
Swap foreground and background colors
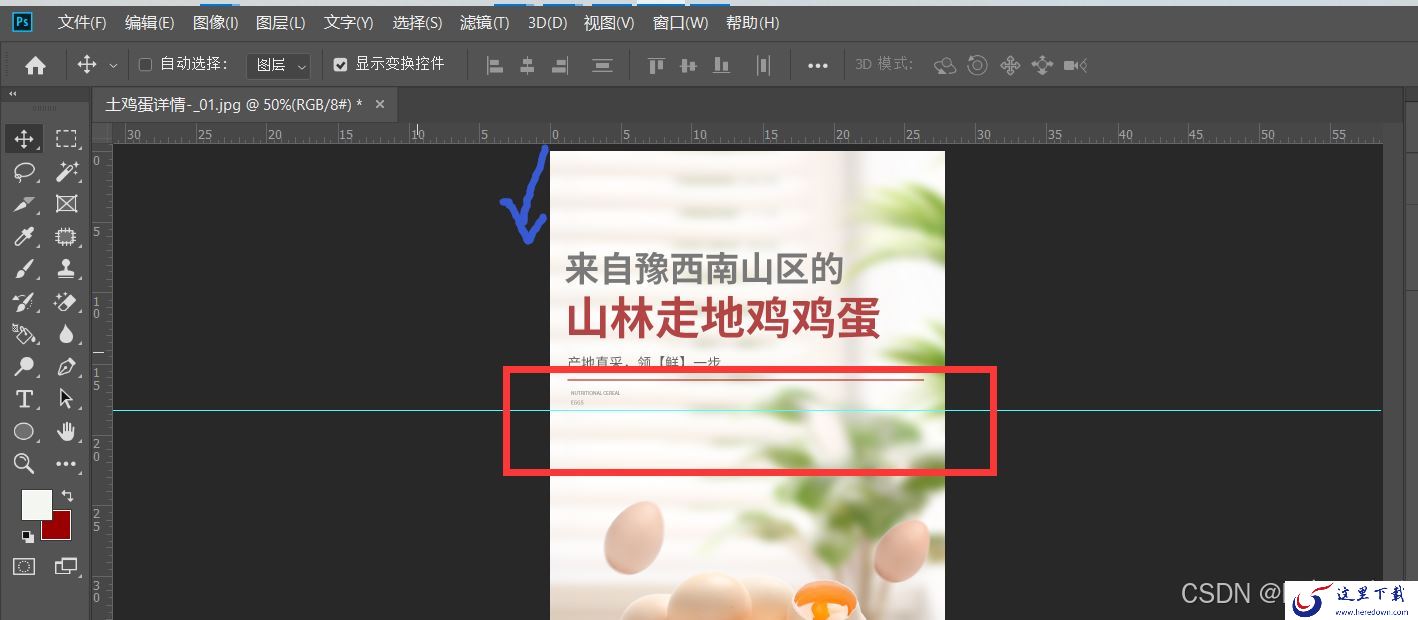[67, 495]
